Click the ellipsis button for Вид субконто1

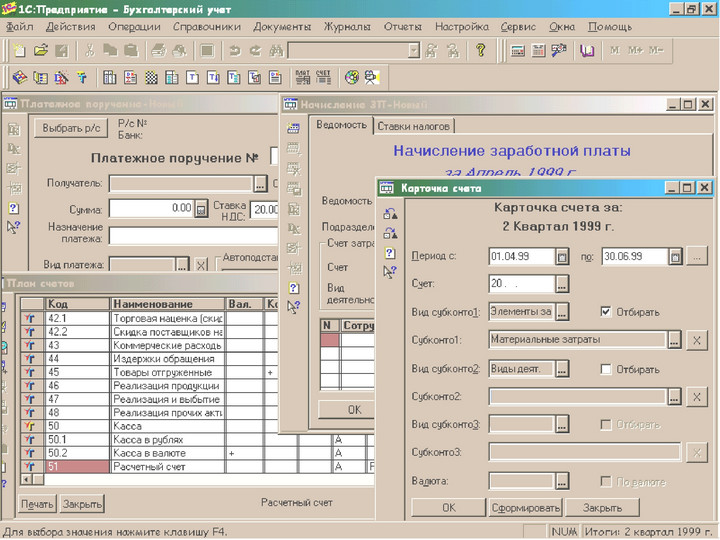point(562,312)
